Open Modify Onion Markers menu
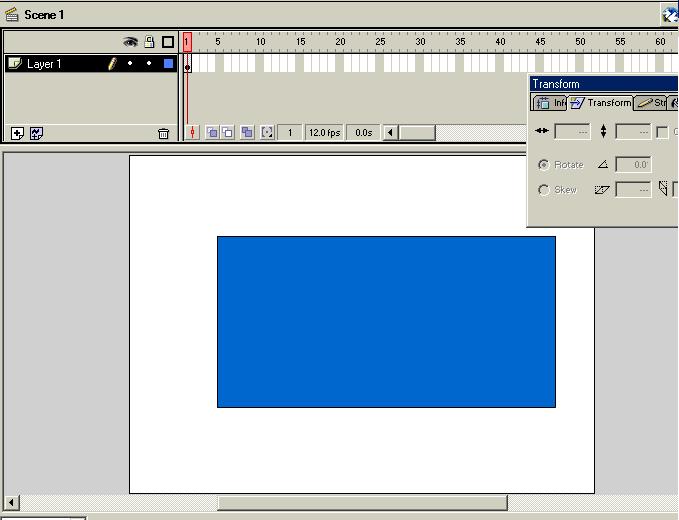The height and width of the screenshot is (520, 679). click(267, 132)
